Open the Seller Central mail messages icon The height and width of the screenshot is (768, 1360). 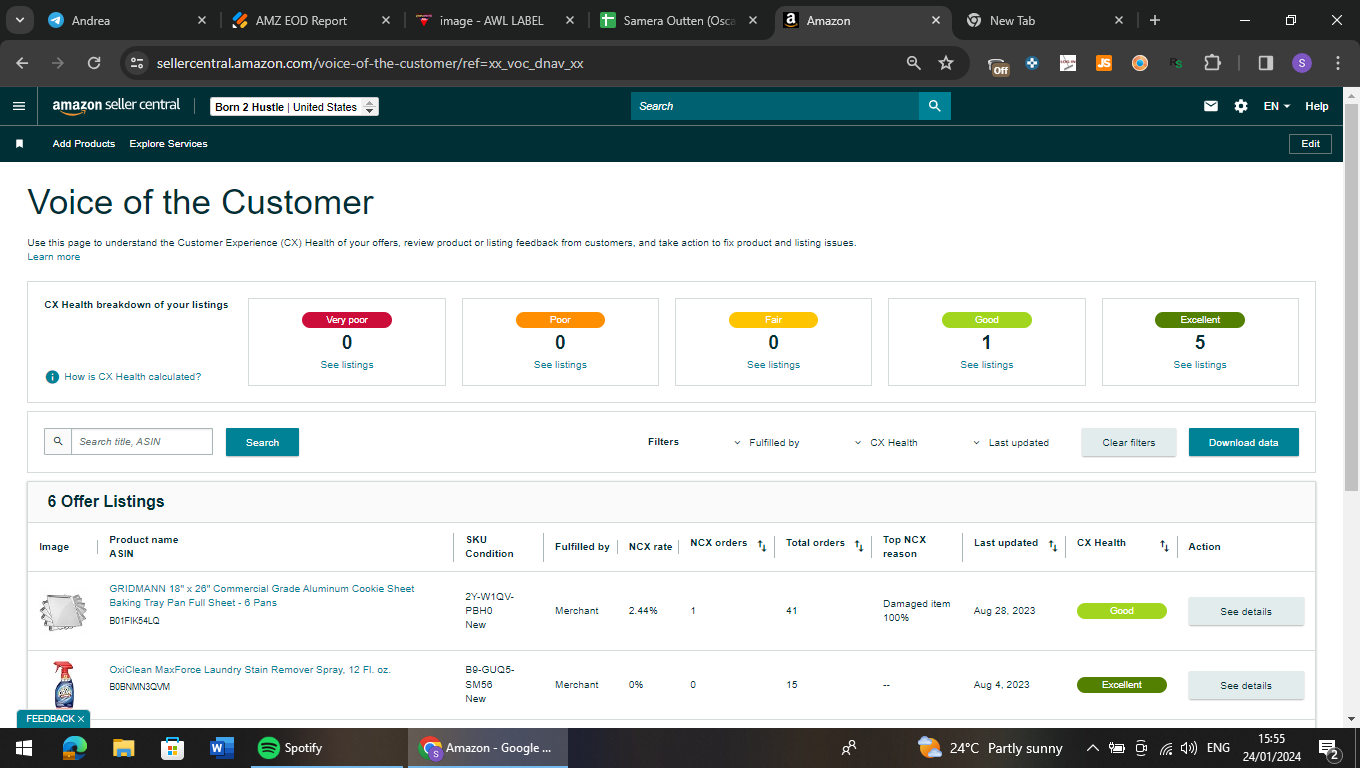click(1211, 106)
